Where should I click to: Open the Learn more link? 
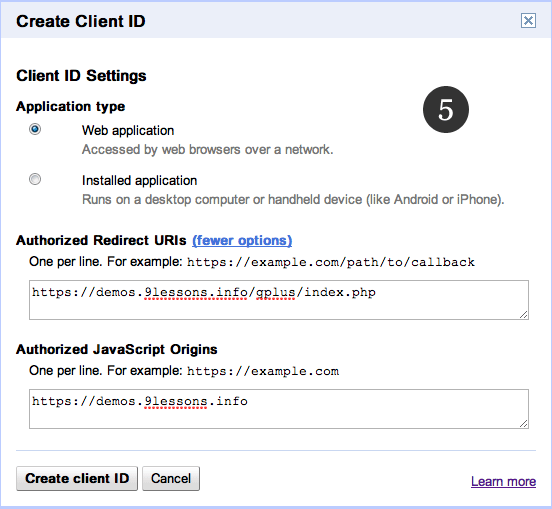click(x=503, y=481)
